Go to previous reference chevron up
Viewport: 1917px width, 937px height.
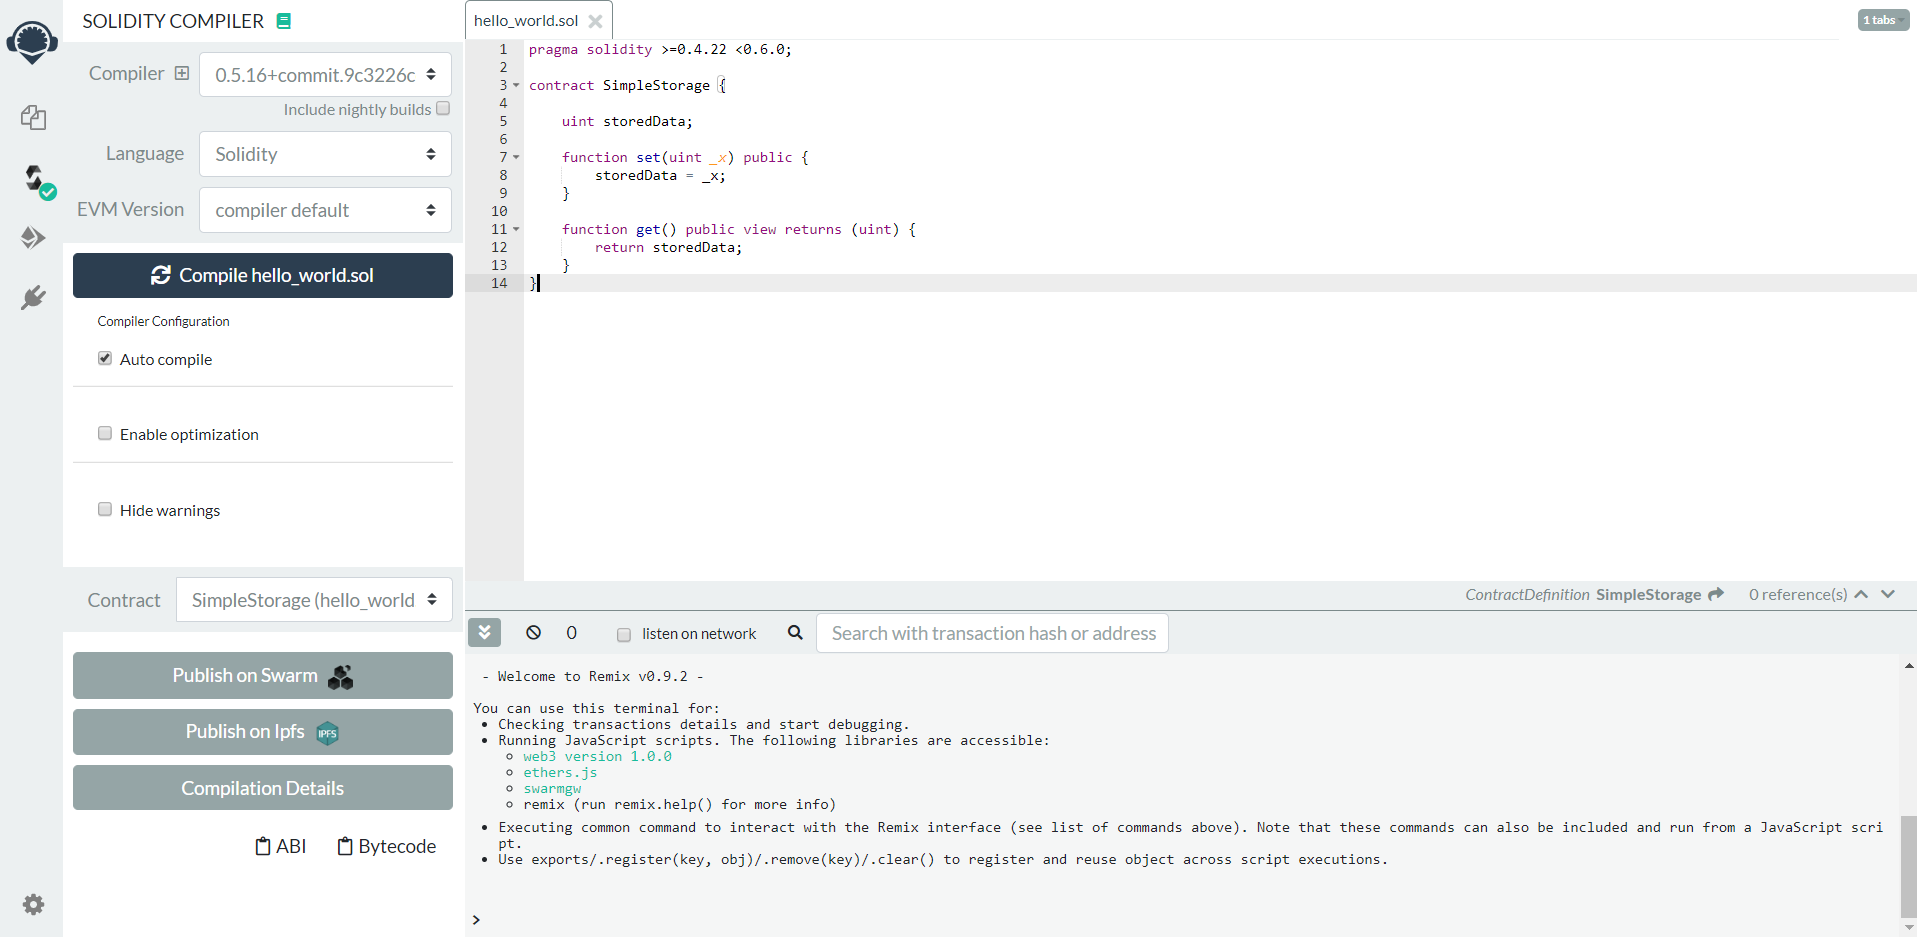coord(1861,594)
